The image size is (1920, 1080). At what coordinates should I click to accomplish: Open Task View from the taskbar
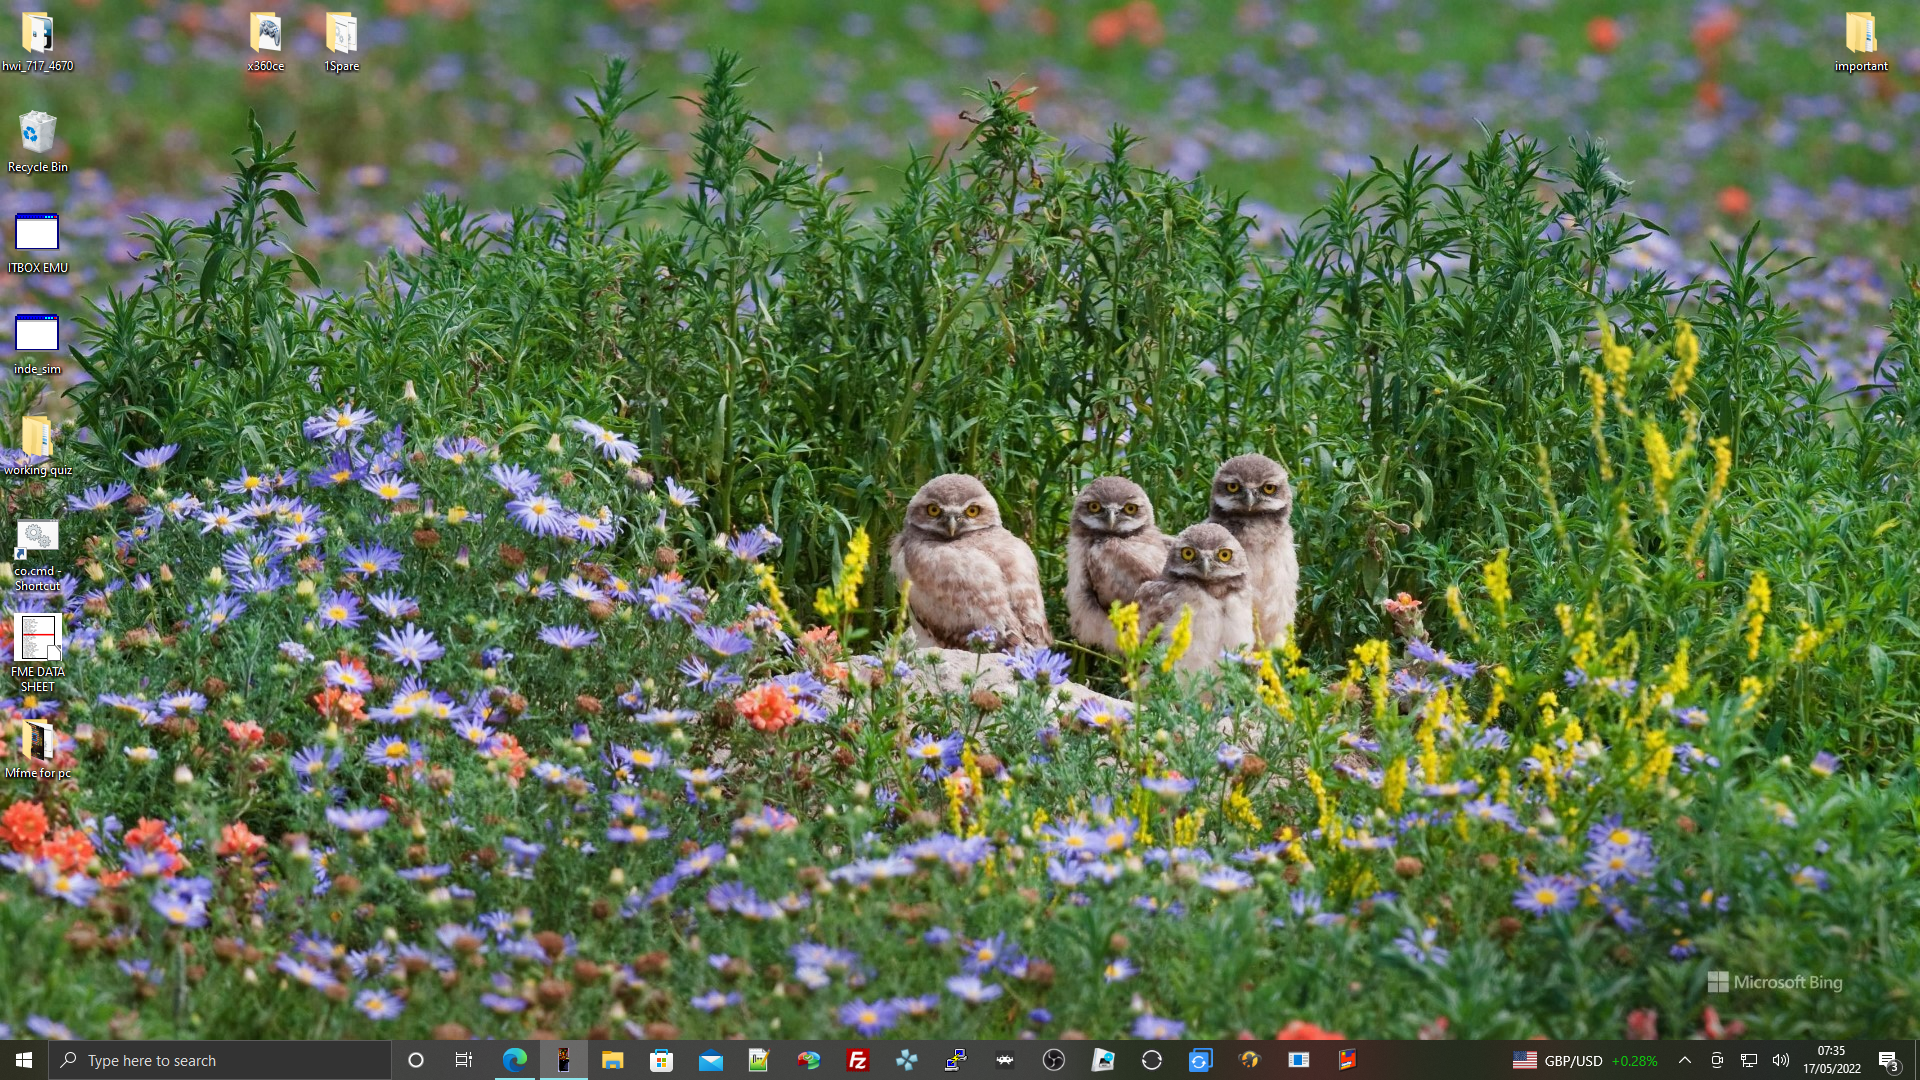click(x=464, y=1060)
